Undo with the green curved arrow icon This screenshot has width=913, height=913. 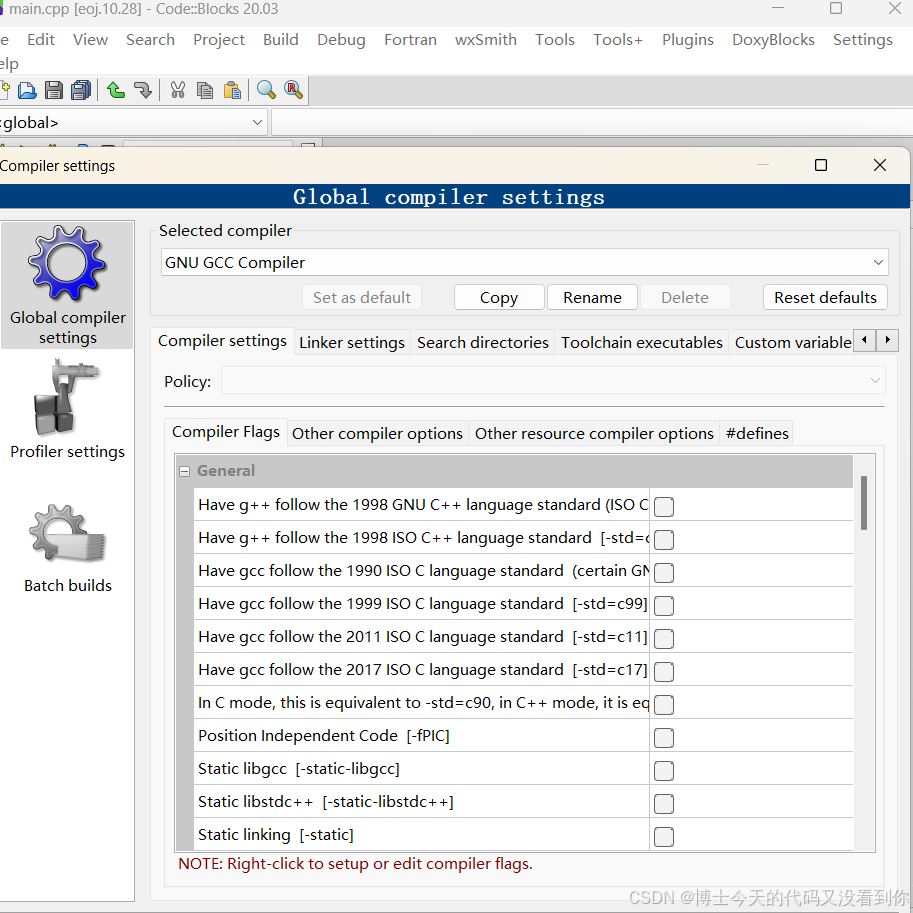116,90
